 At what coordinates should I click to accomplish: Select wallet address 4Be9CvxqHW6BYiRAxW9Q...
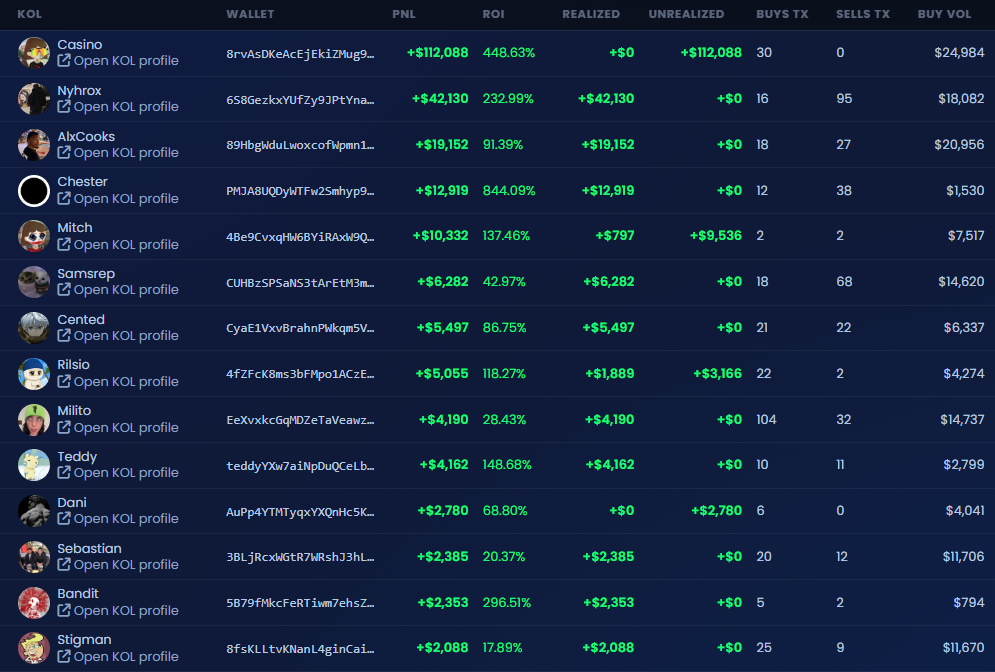tap(300, 237)
